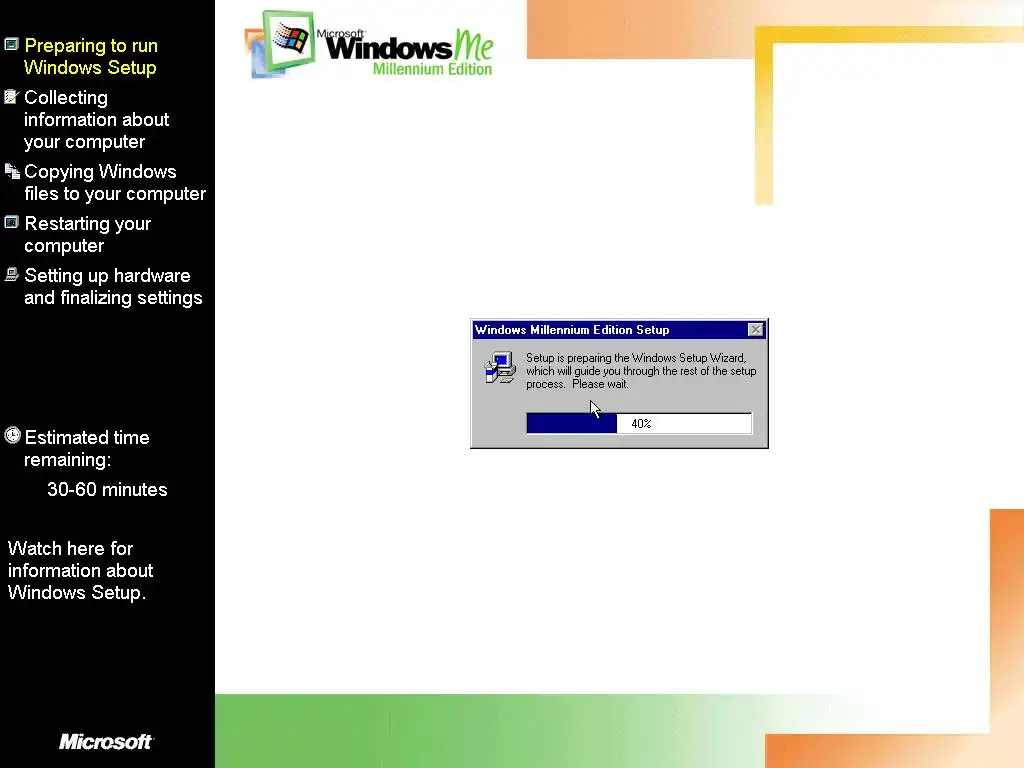The image size is (1024, 768).
Task: Click the 'Preparing to run Windows Setup' text
Action: click(x=91, y=56)
